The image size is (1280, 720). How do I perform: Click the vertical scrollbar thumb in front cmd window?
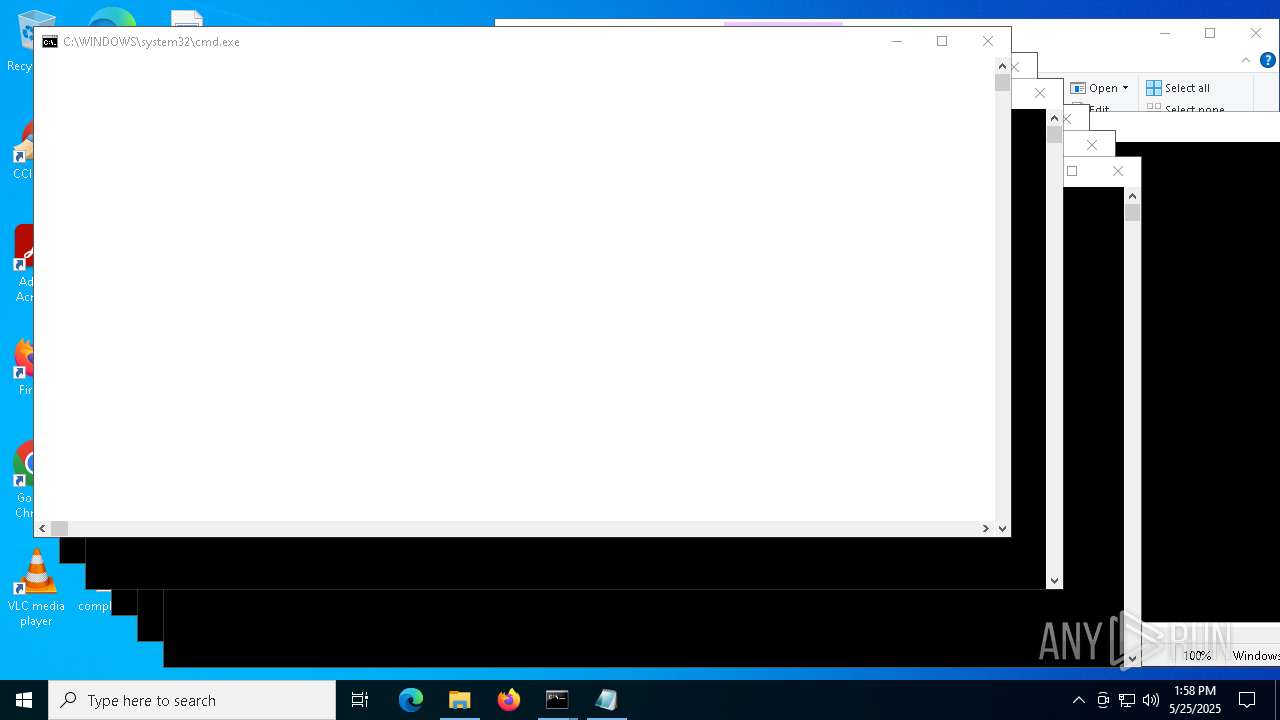click(x=1002, y=83)
